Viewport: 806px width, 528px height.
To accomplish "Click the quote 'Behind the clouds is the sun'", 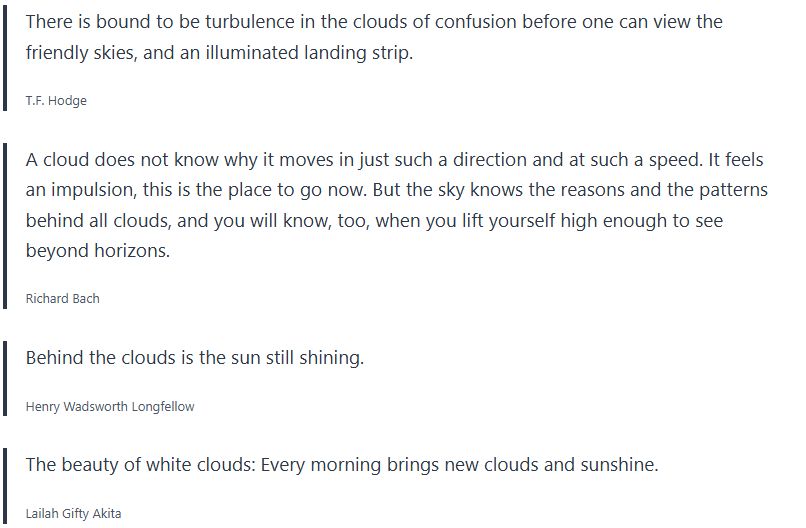I will tap(194, 358).
